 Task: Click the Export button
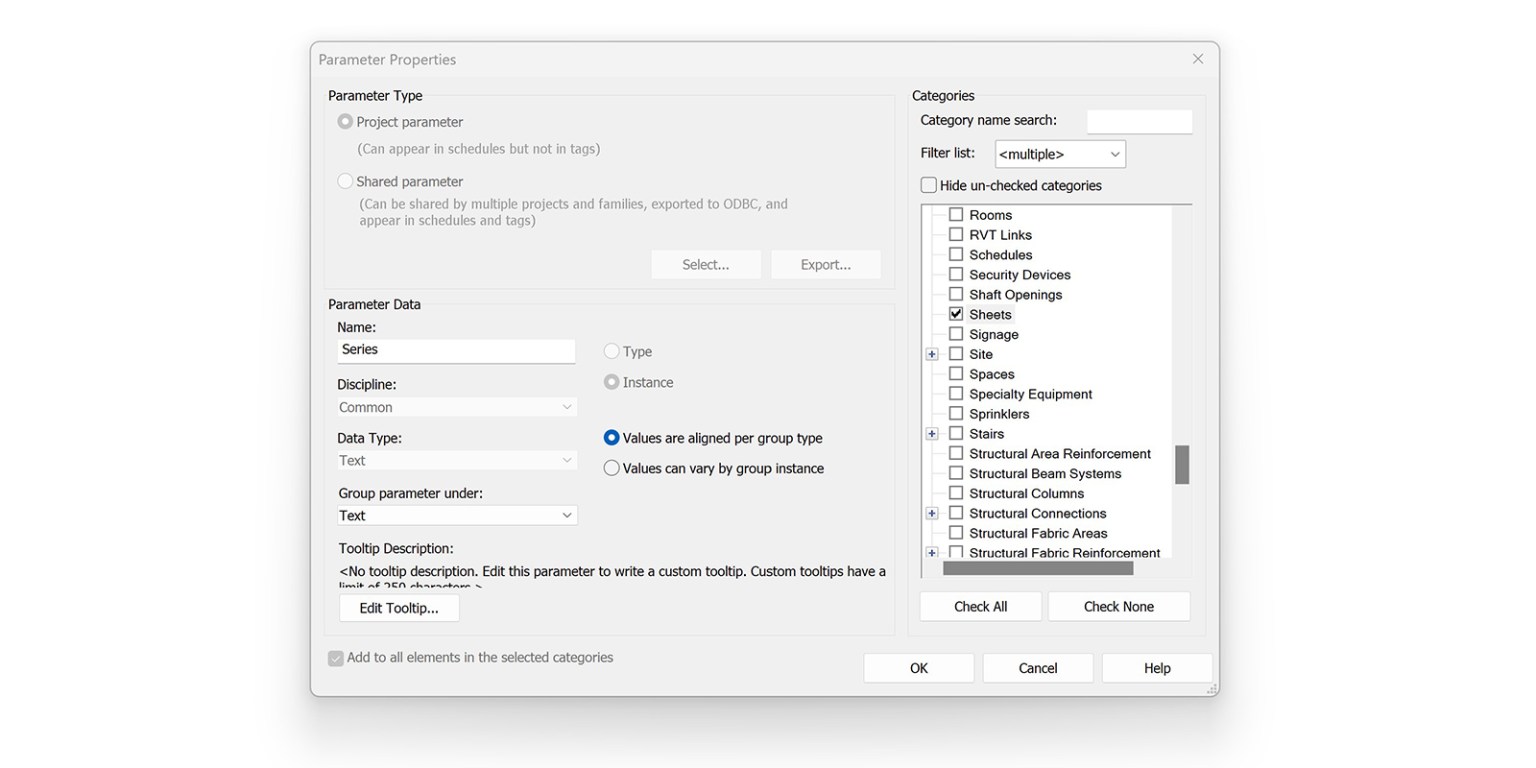coord(825,264)
